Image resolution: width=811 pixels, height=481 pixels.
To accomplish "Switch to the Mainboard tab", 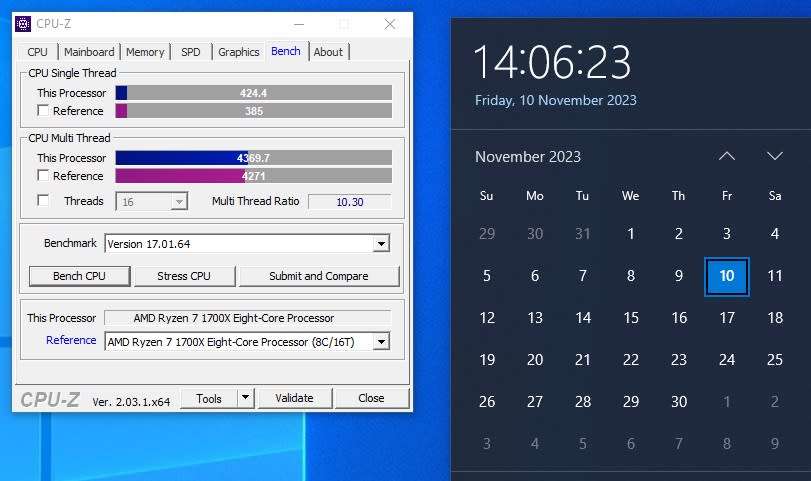I will click(89, 52).
